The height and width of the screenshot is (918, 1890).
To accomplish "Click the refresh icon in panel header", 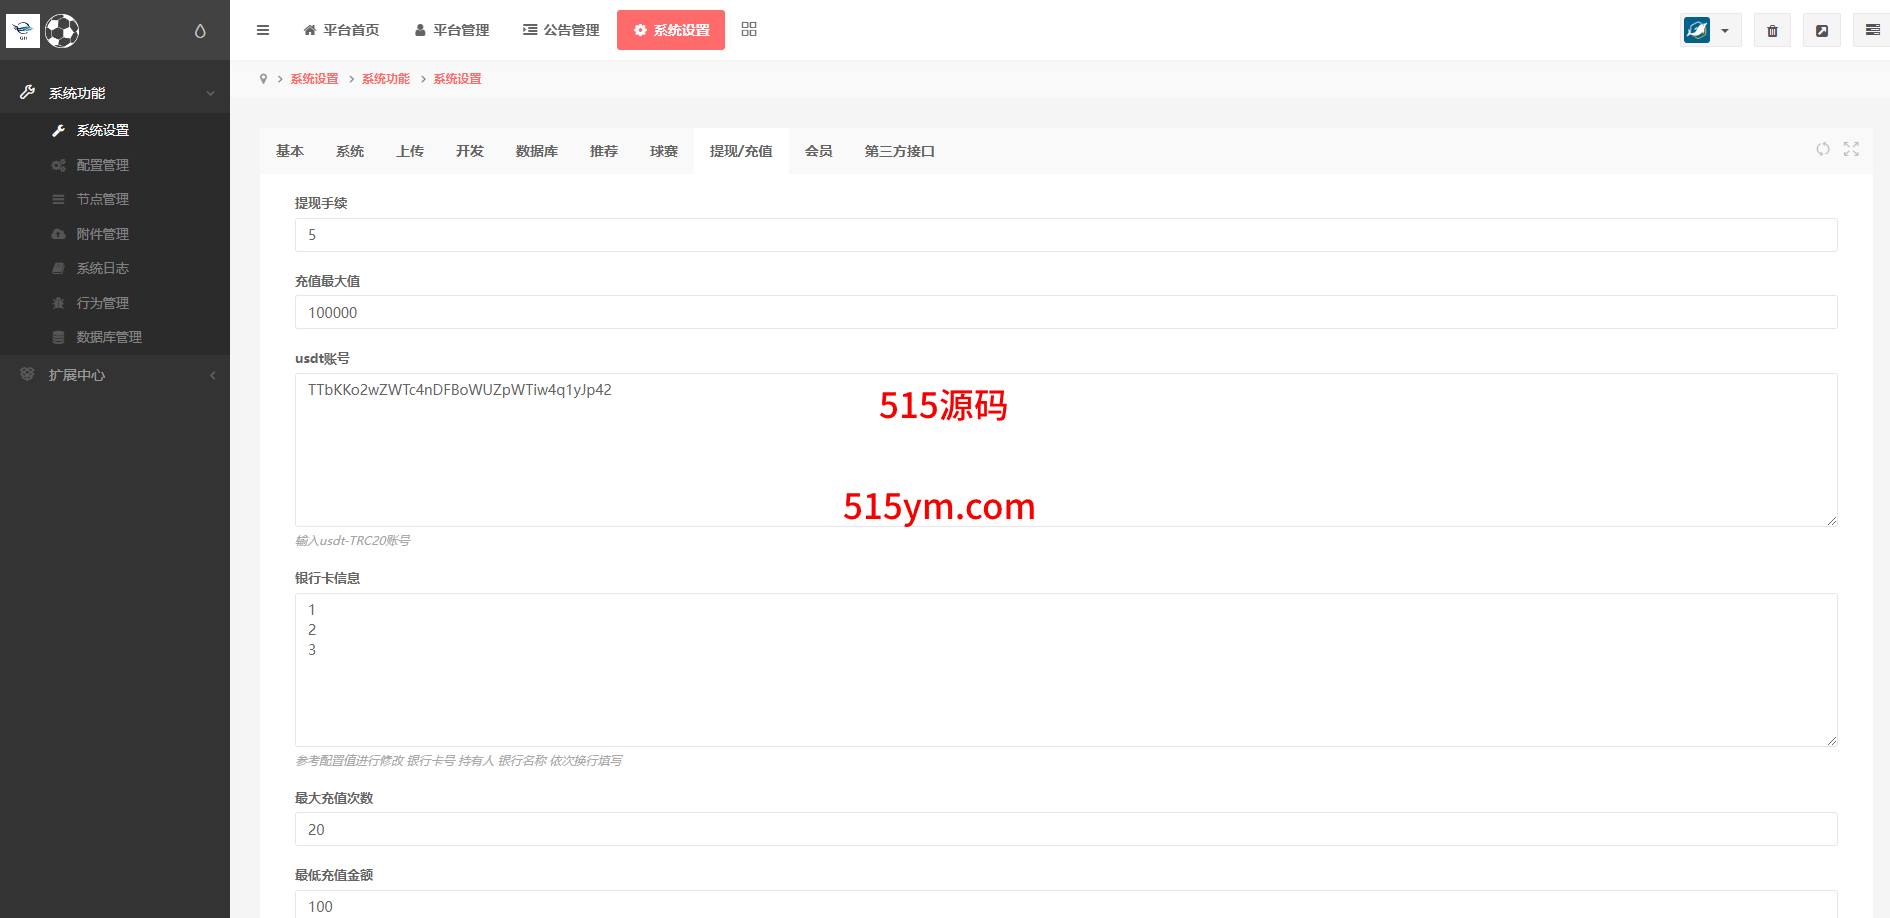I will pyautogui.click(x=1823, y=149).
